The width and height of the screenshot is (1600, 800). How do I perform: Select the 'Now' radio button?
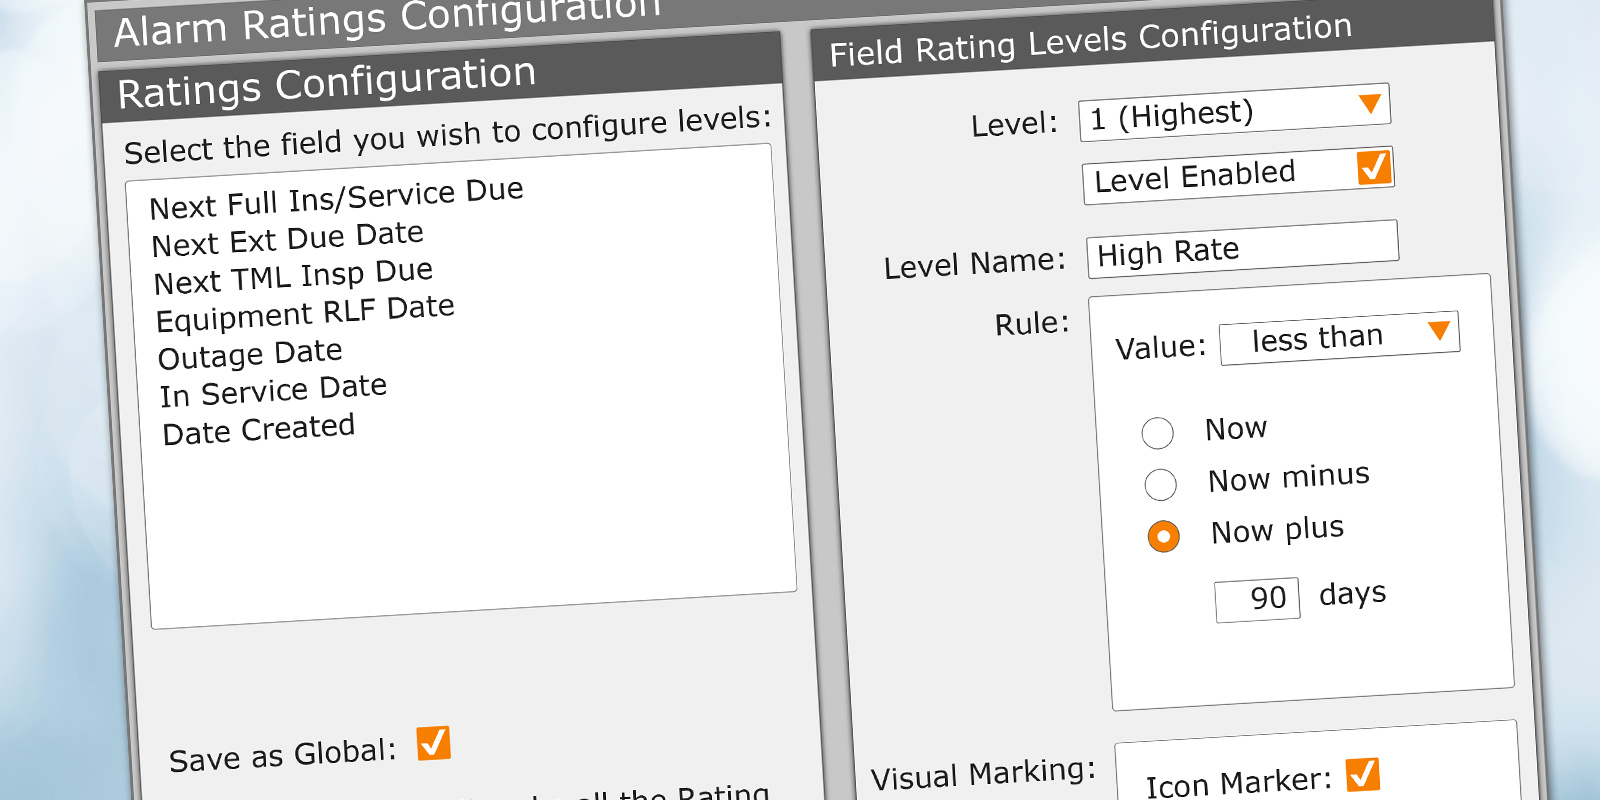pyautogui.click(x=1157, y=433)
